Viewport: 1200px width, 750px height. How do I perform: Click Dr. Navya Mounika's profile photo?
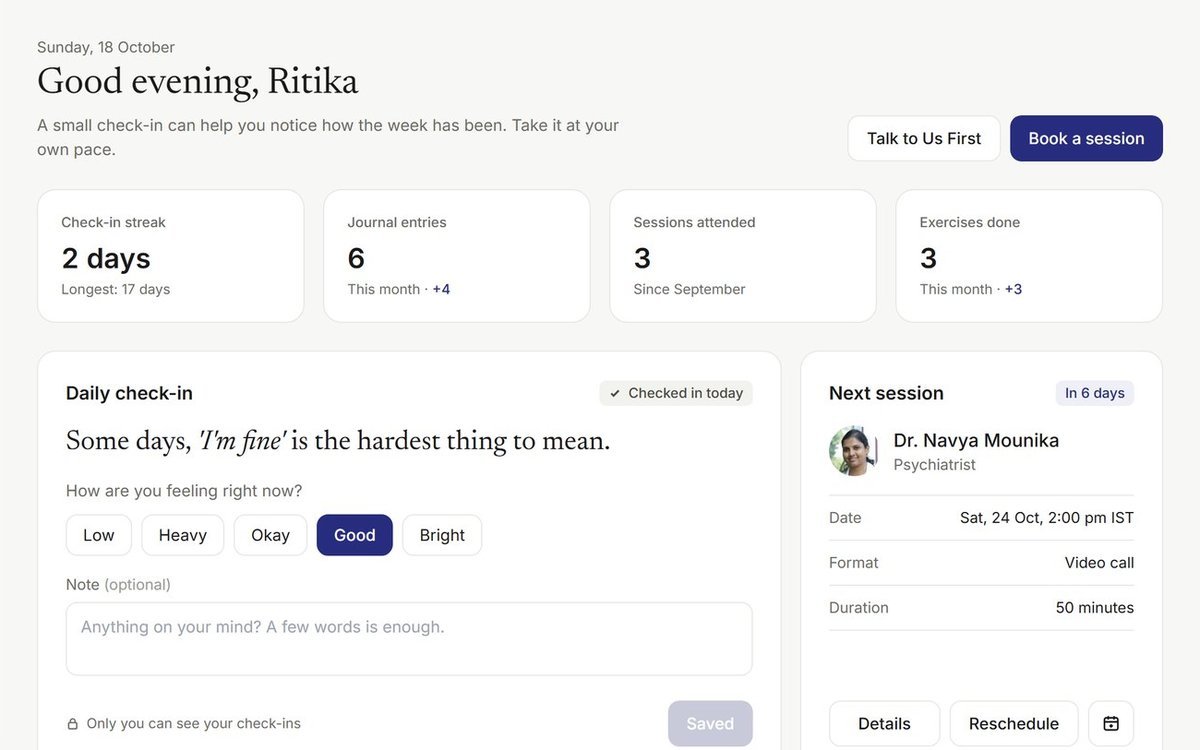[x=853, y=451]
